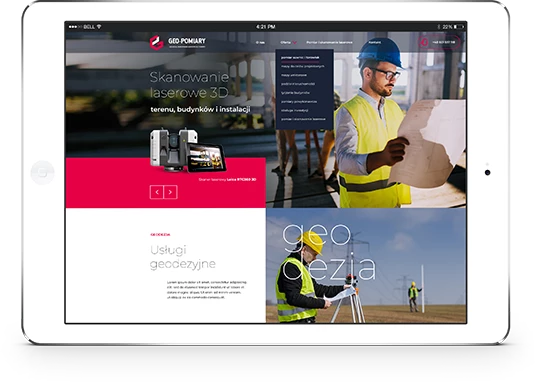Select 'pomiar i skanowanie laserowe' in dropdown

[303, 119]
